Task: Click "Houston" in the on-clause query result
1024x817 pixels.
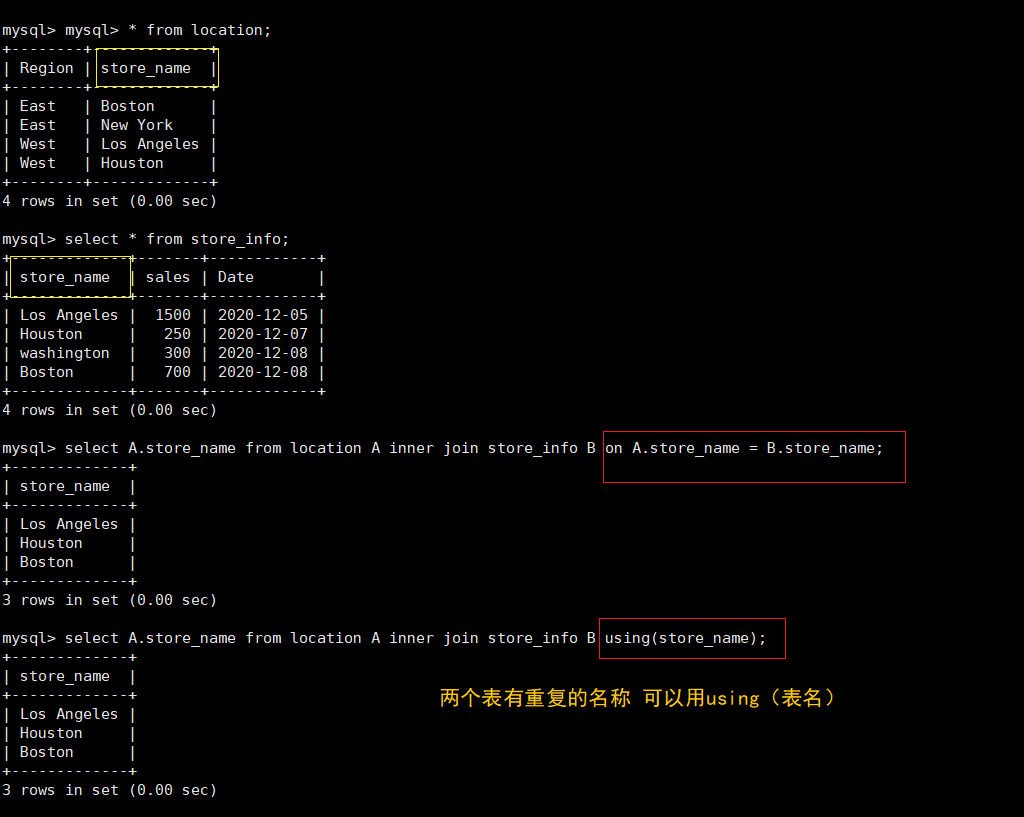Action: point(51,543)
